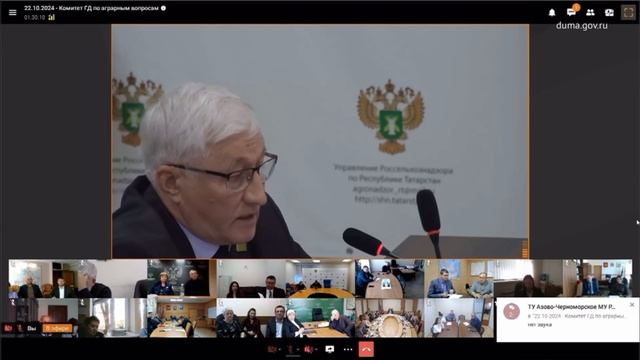Viewport: 640px width, 360px height.
Task: Show the participants list
Action: click(x=590, y=13)
